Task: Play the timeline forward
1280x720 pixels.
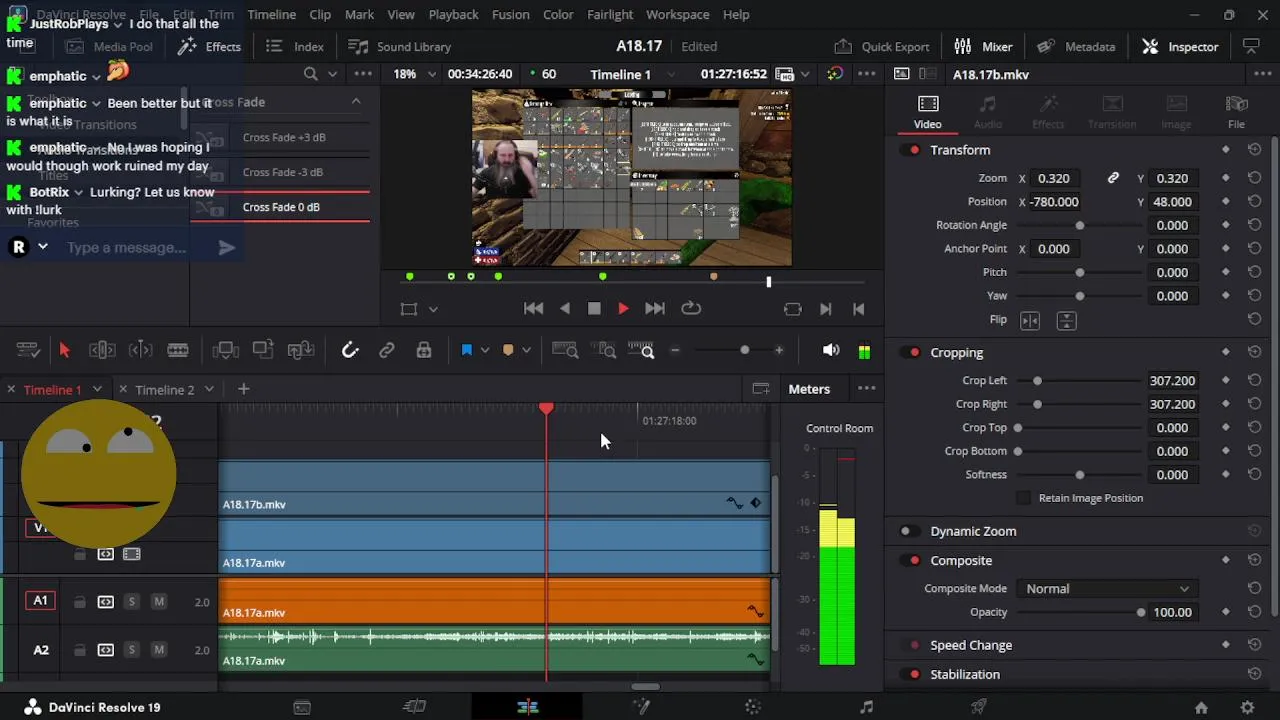Action: [623, 309]
